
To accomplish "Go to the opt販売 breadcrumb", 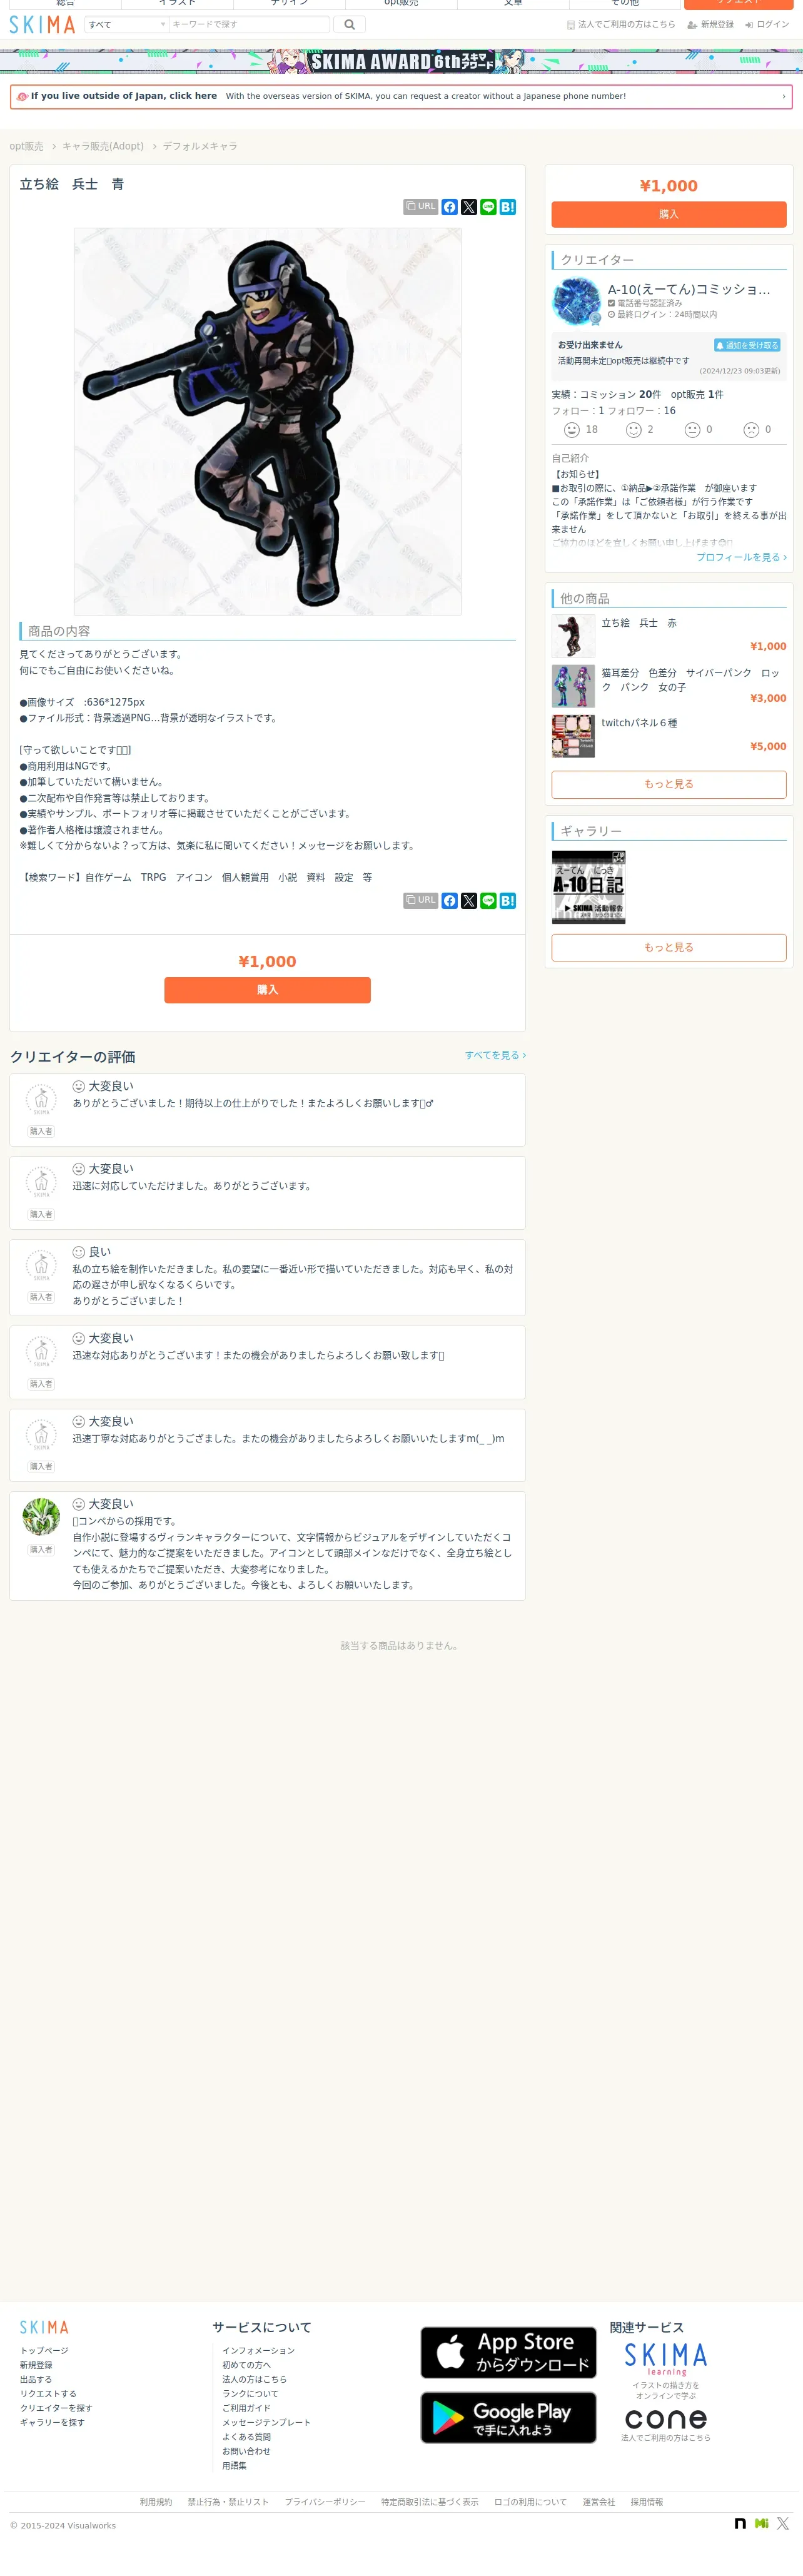I will coord(26,146).
